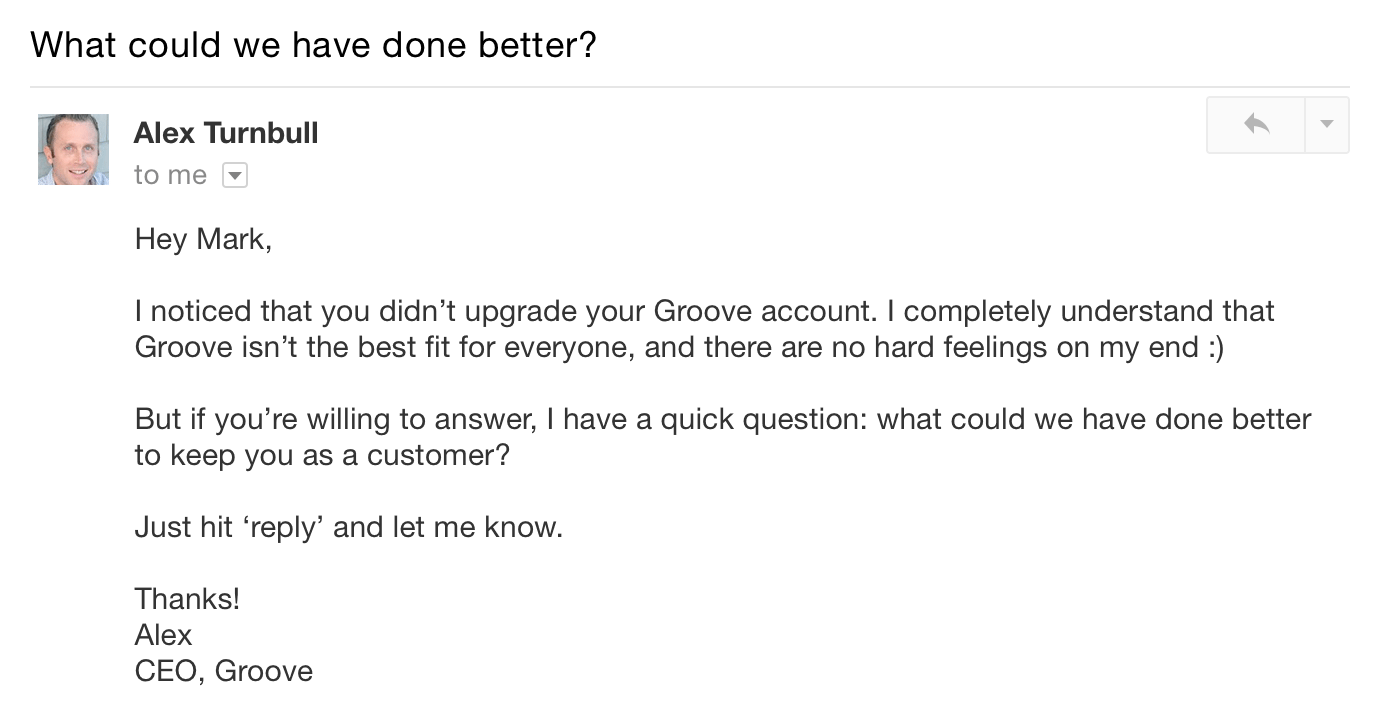Select the sender name Alex Turnbull
The width and height of the screenshot is (1380, 720).
coord(226,132)
